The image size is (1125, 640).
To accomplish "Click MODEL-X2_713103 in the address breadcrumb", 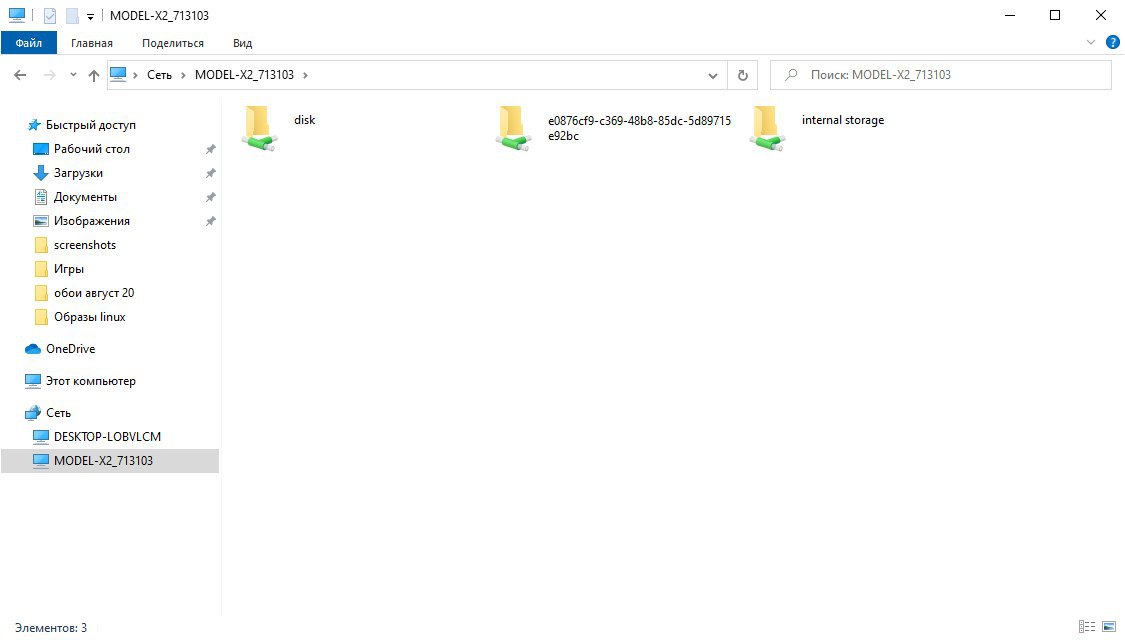I will [245, 75].
